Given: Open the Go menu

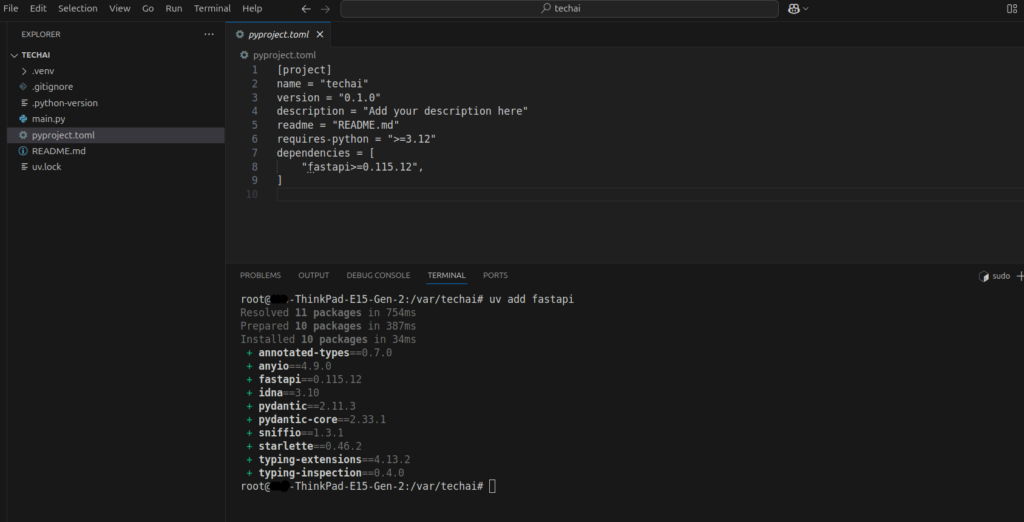Looking at the screenshot, I should [148, 8].
